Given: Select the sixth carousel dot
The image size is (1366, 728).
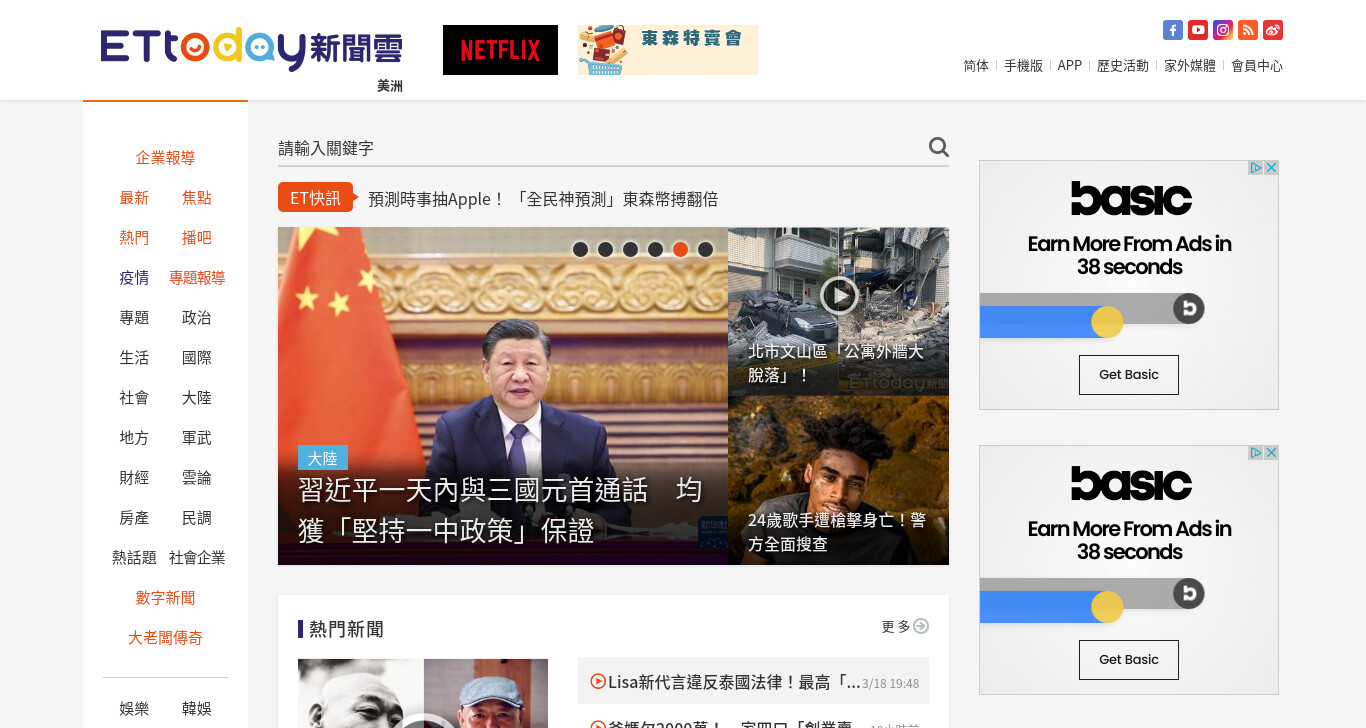Looking at the screenshot, I should (x=705, y=249).
